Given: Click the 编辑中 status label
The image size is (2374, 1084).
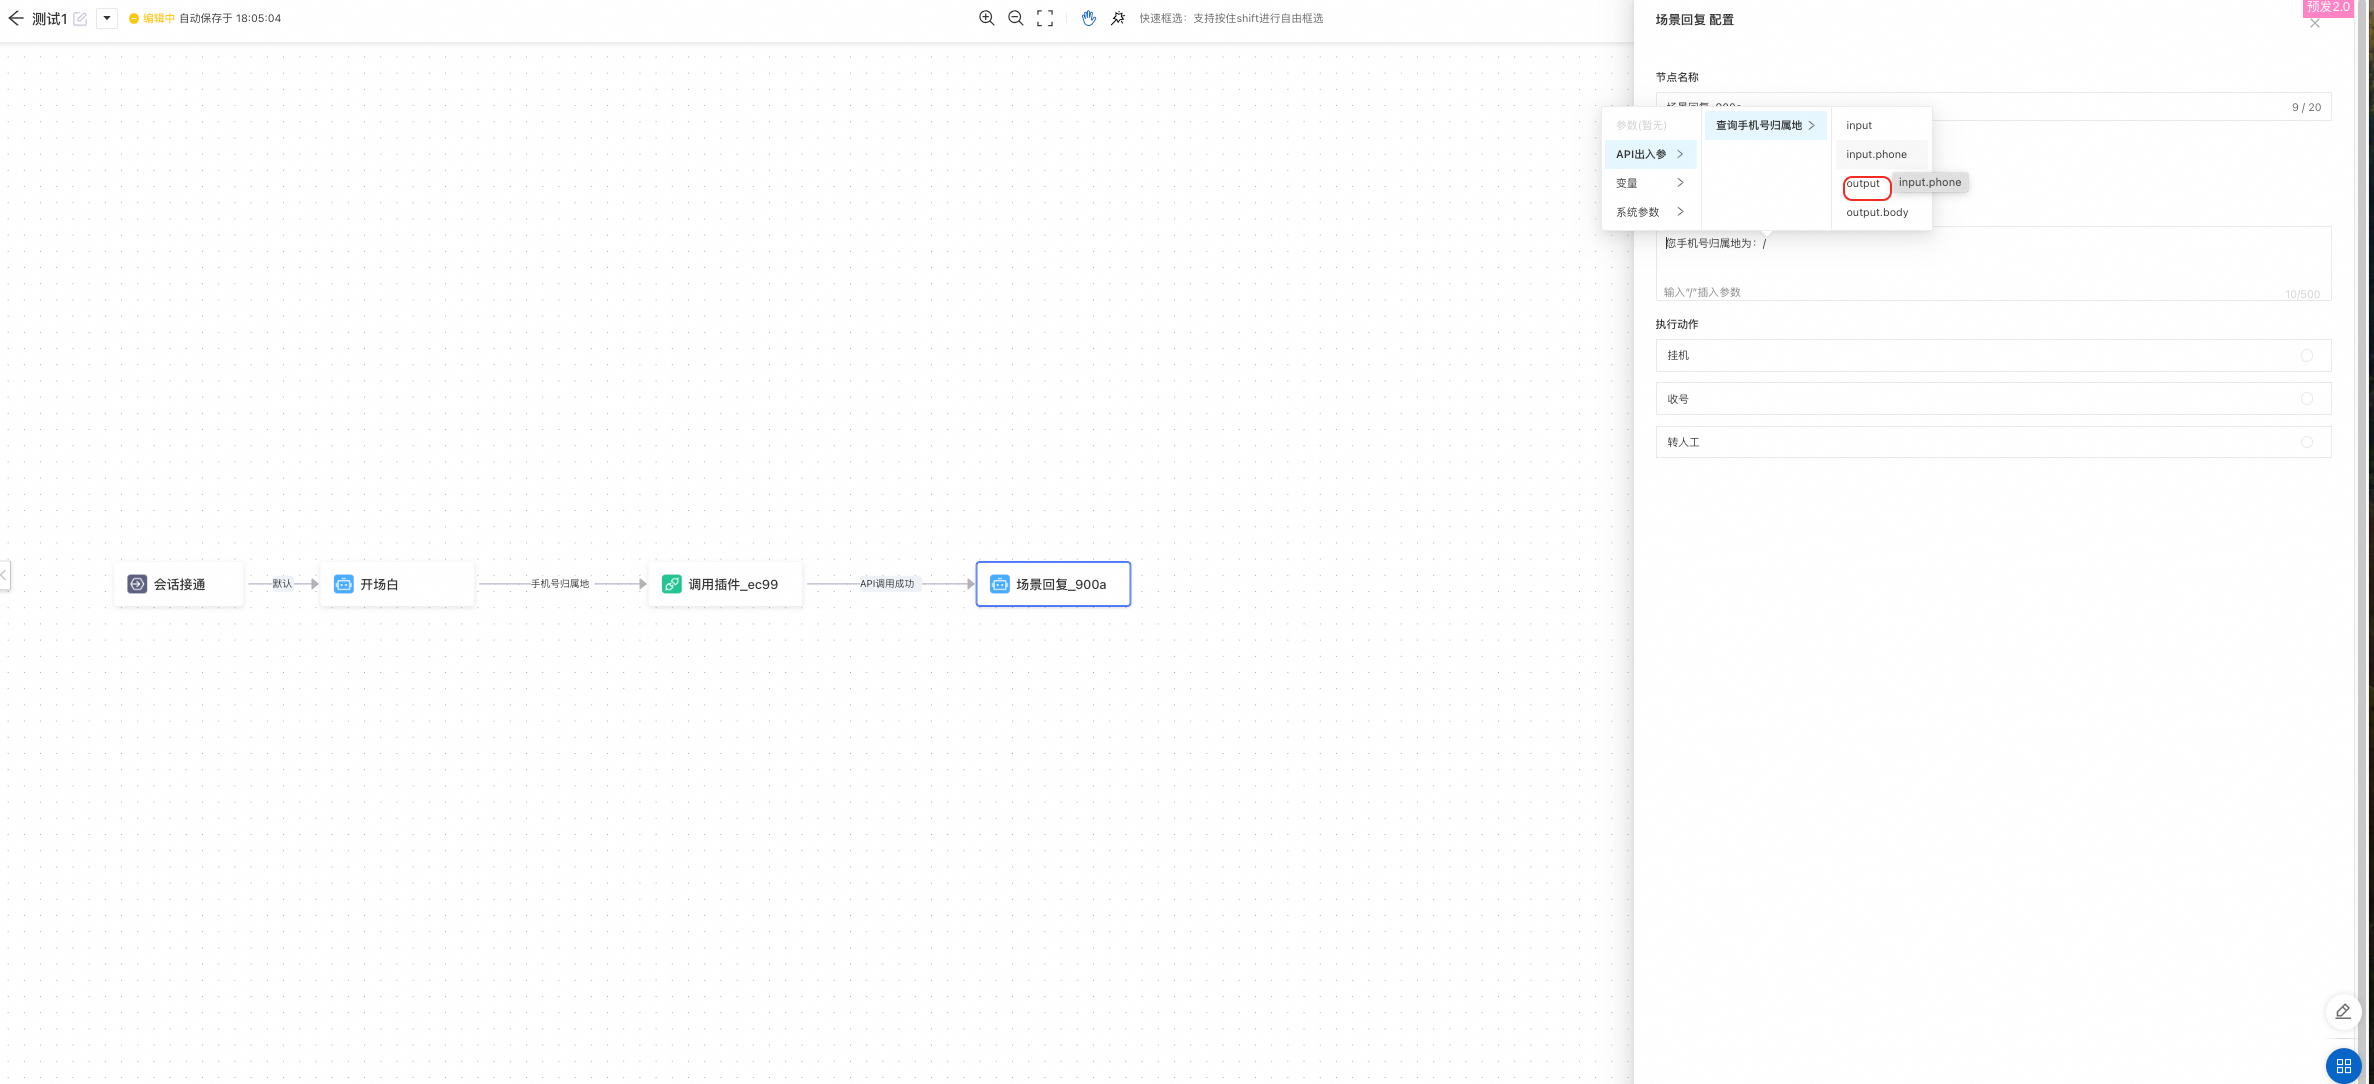Looking at the screenshot, I should [x=159, y=18].
